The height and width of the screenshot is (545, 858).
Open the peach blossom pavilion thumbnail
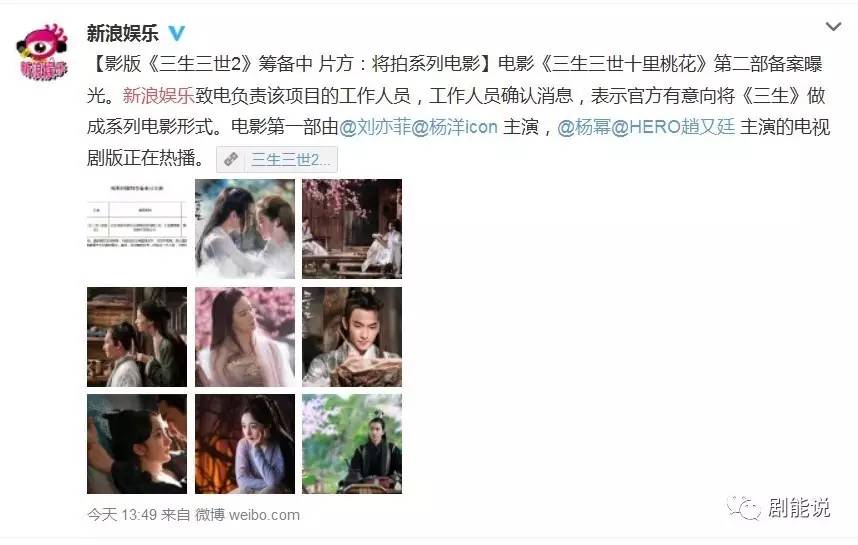(352, 229)
